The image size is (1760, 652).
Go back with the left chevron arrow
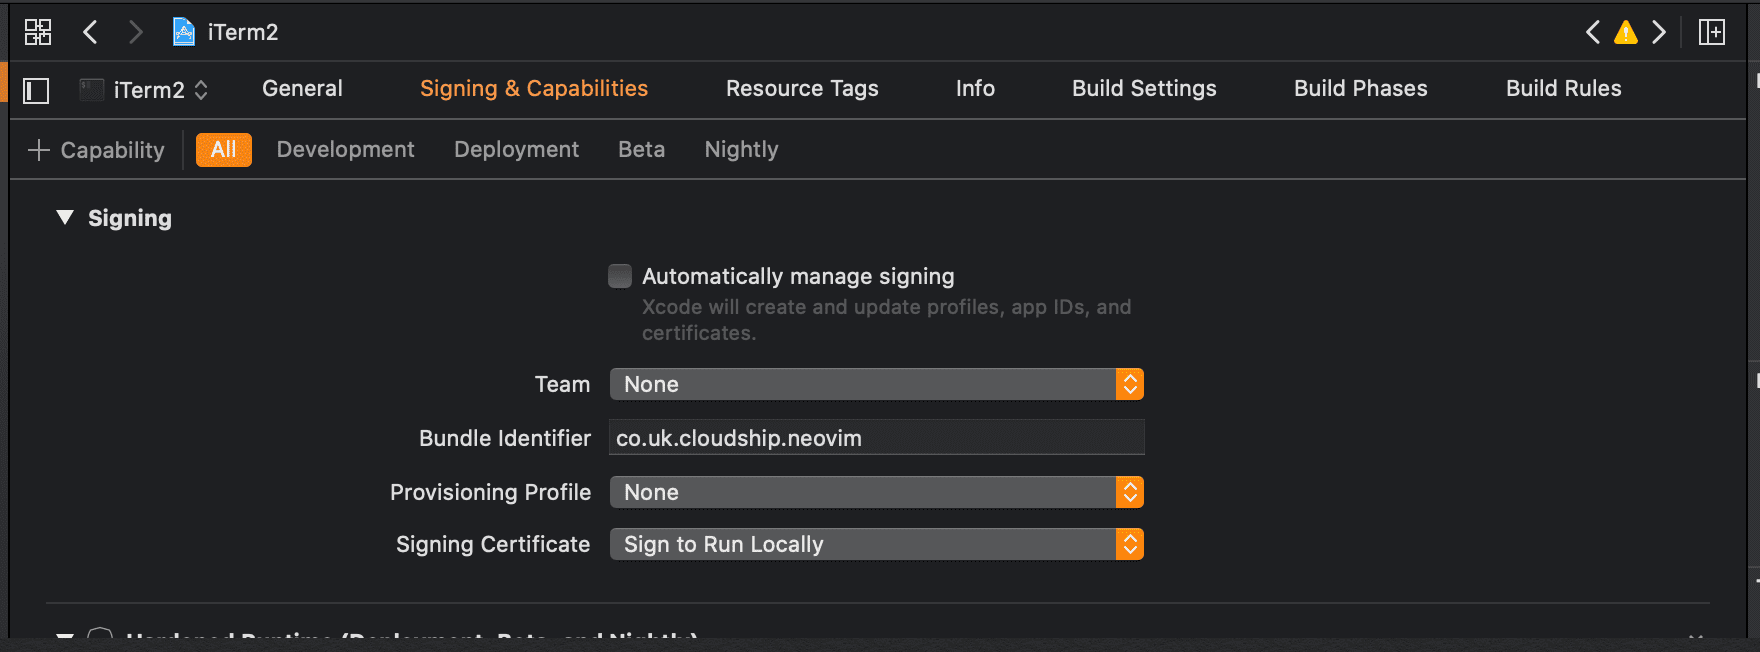point(90,32)
